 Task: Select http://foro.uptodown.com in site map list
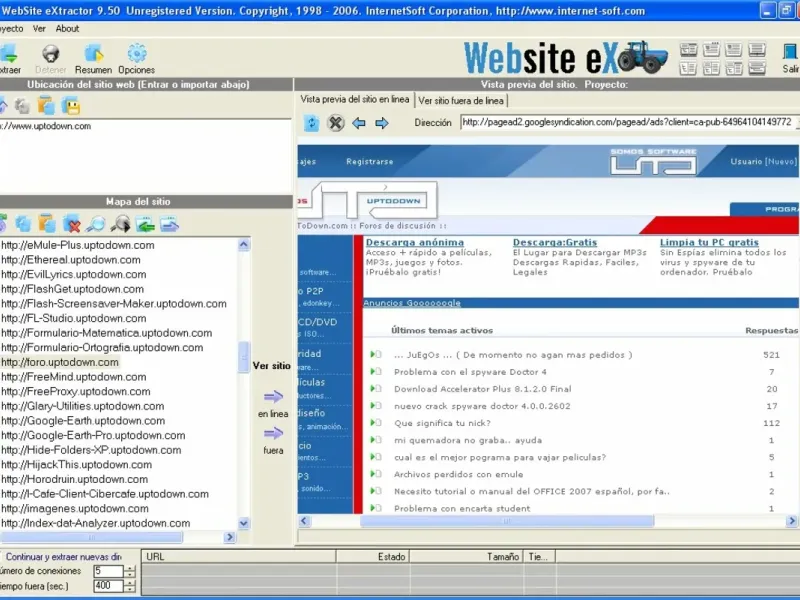point(60,362)
